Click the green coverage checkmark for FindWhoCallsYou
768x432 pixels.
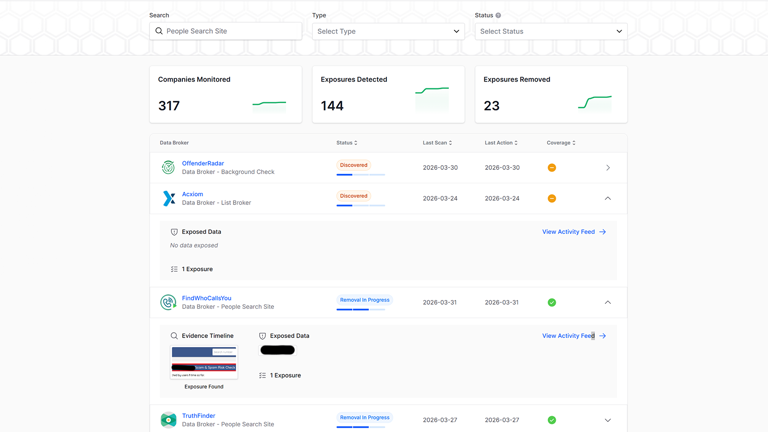click(551, 302)
